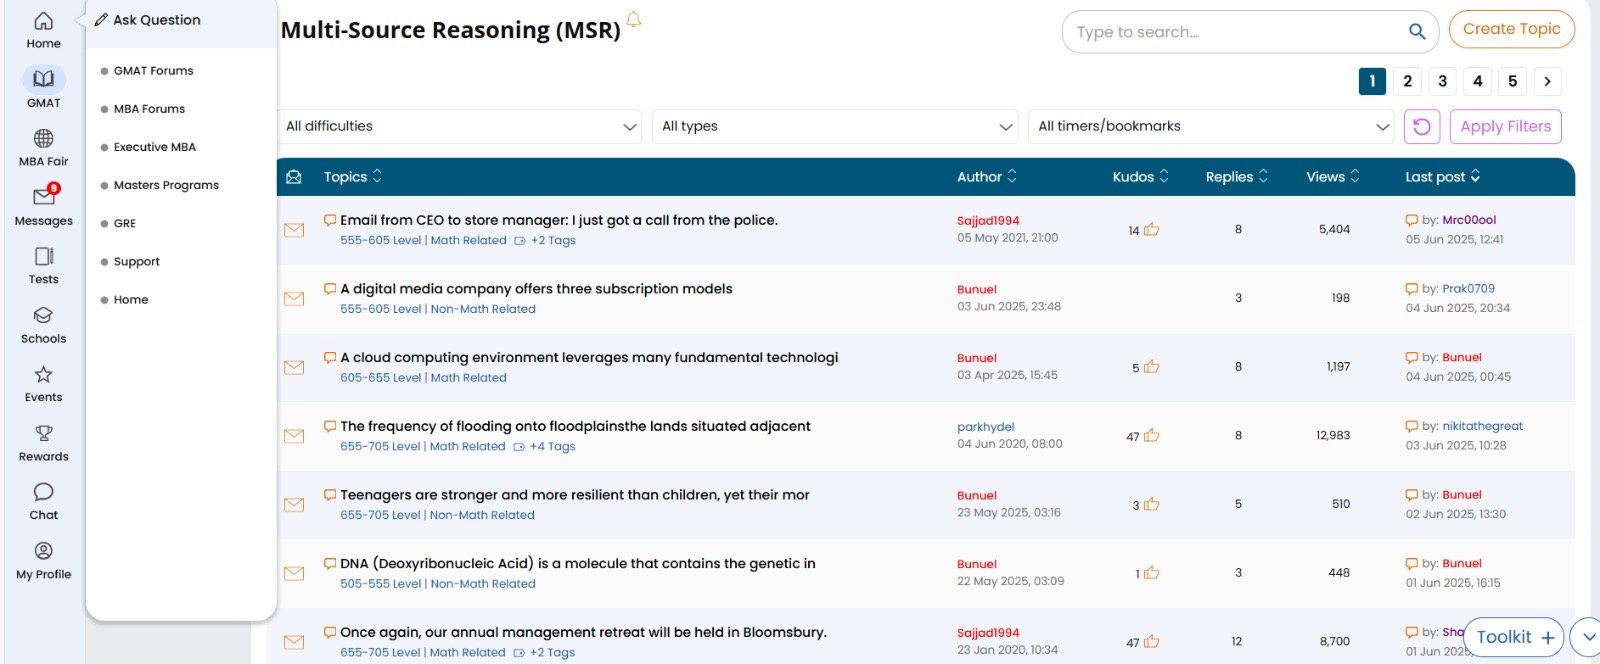
Task: Open the Schools graduation cap icon
Action: pos(43,316)
